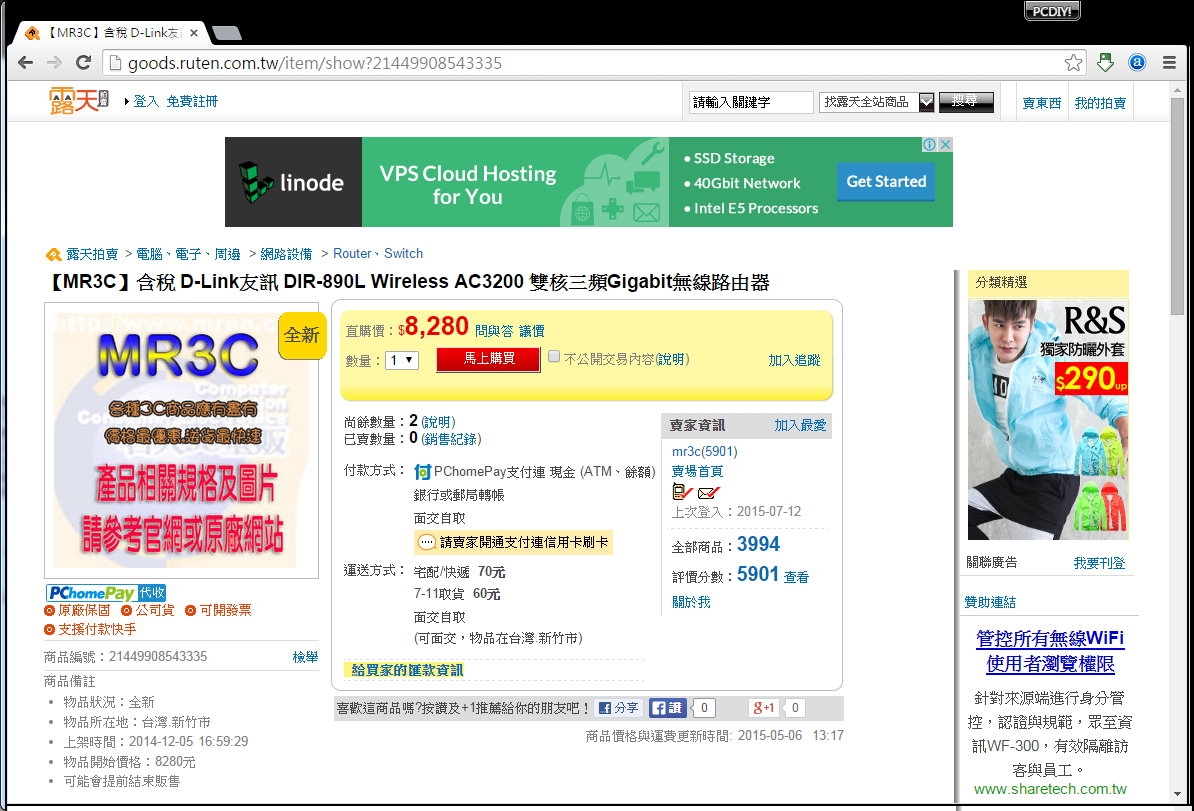
Task: Click the linode logo in the ad
Action: click(x=292, y=182)
